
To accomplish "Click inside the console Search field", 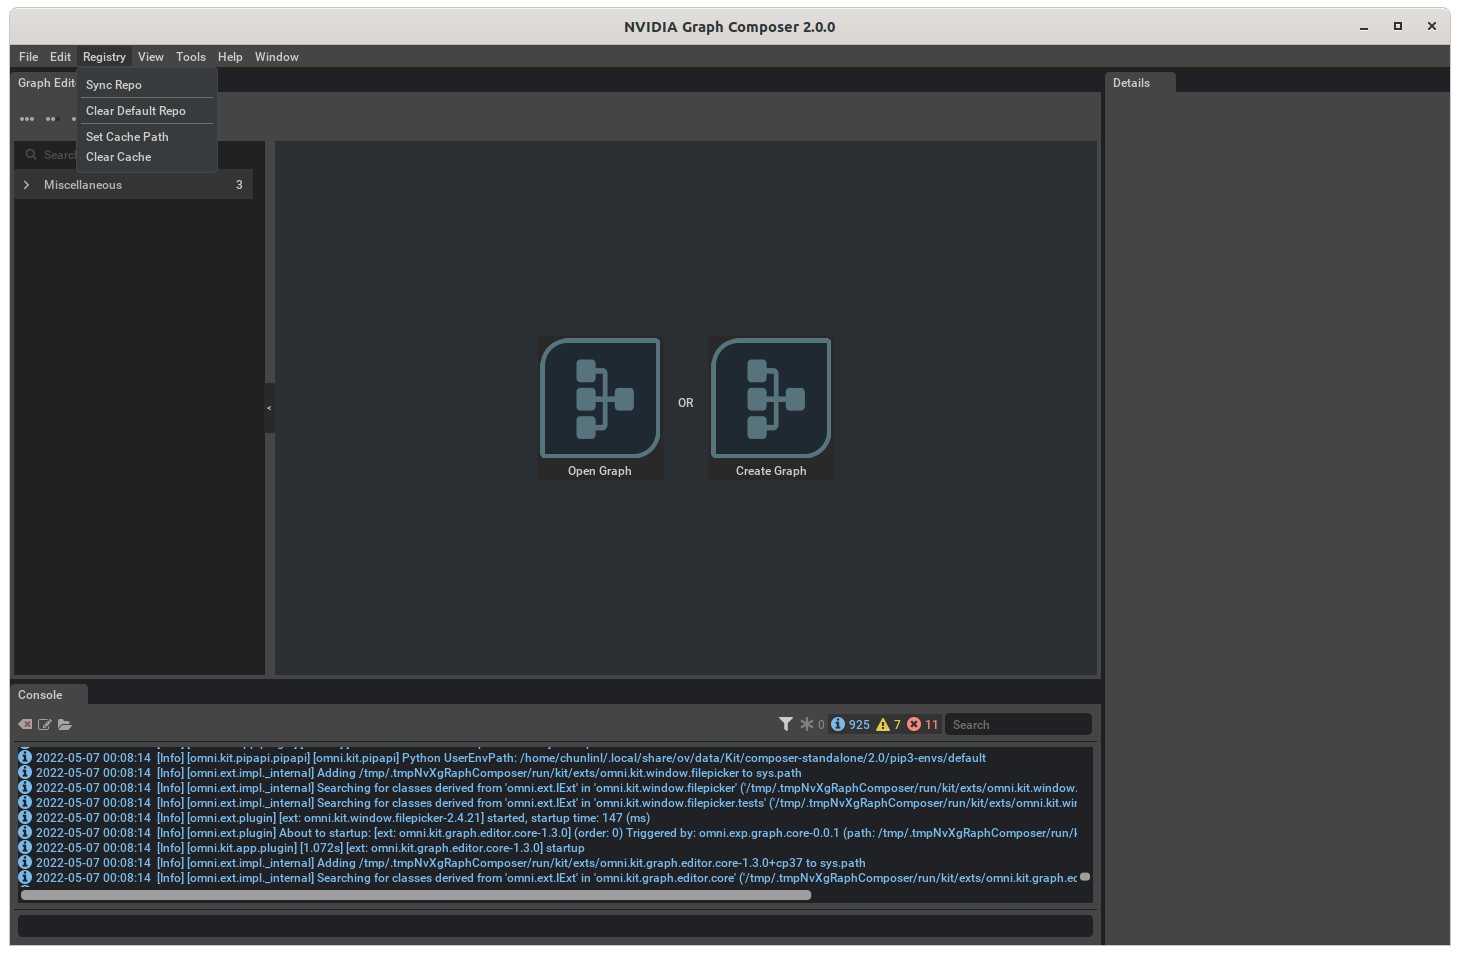I will (x=1017, y=723).
